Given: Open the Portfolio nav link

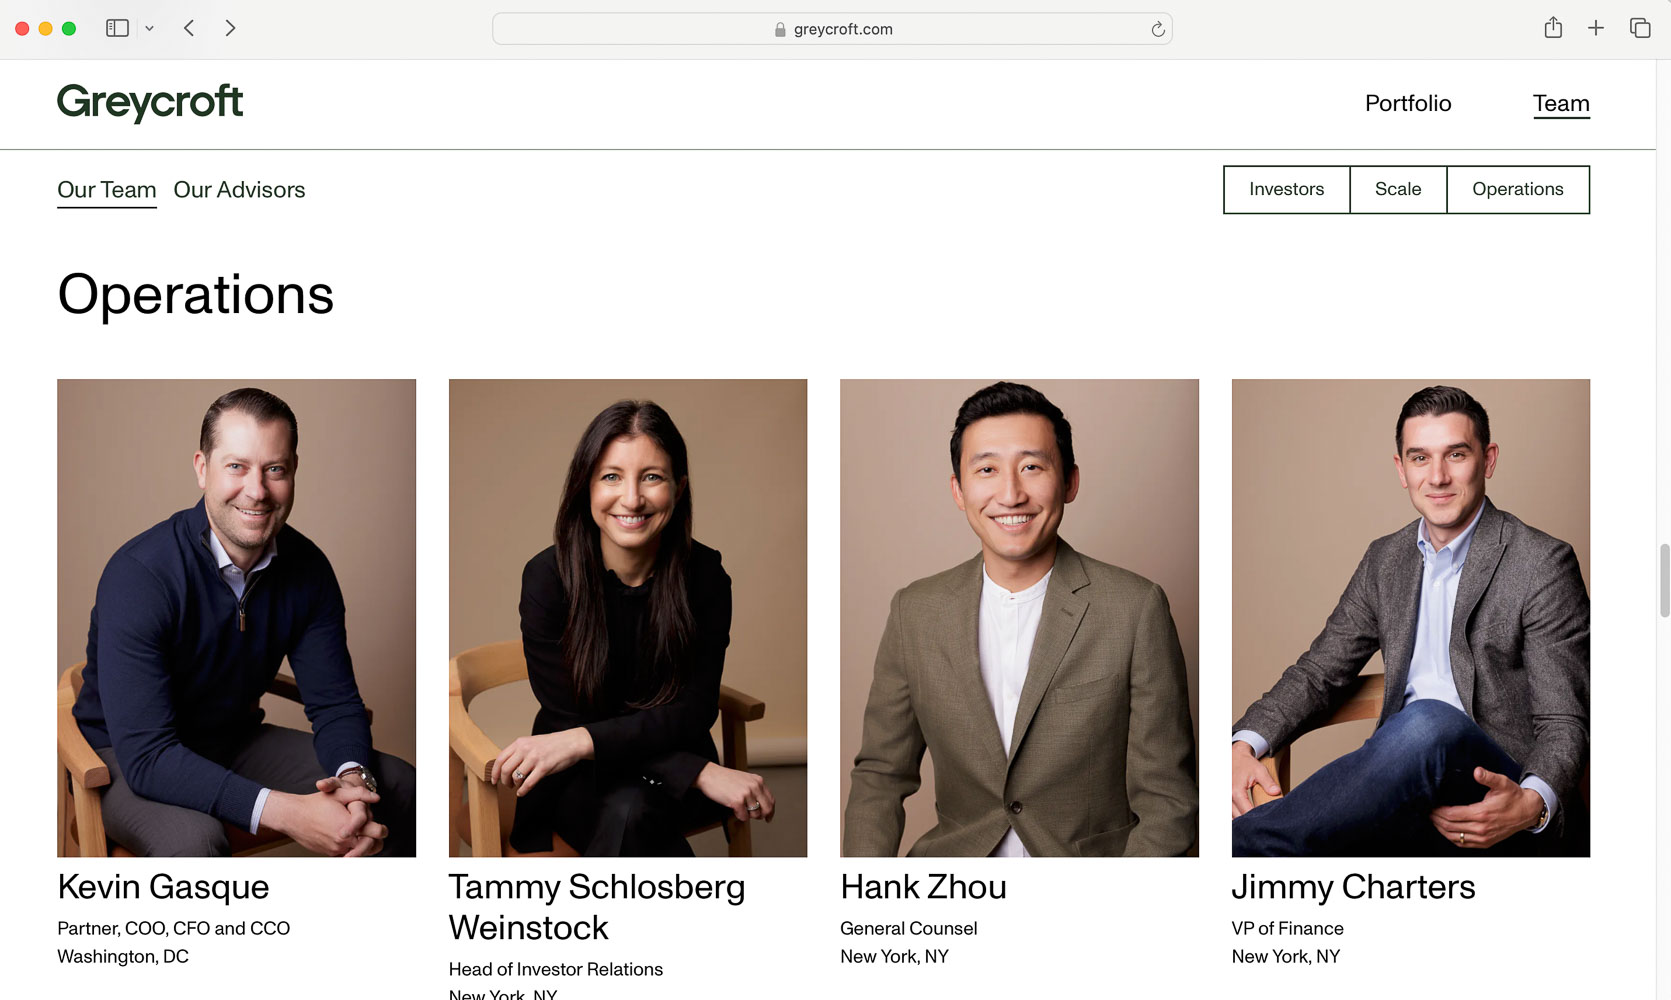Looking at the screenshot, I should tap(1407, 103).
